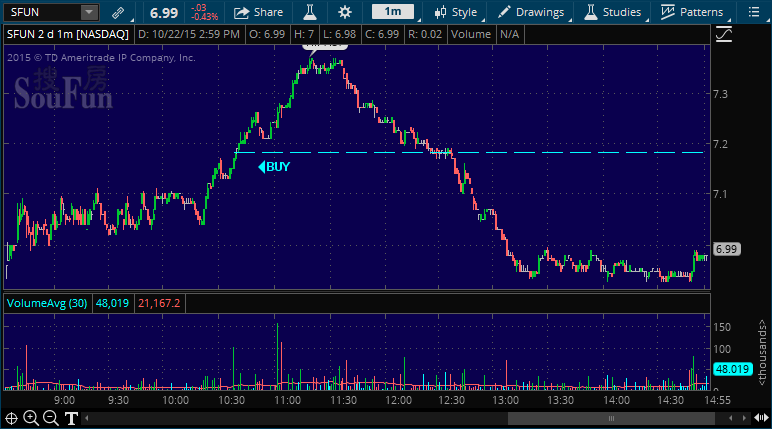Image resolution: width=772 pixels, height=429 pixels.
Task: Click the zoom in magnifier
Action: click(32, 418)
